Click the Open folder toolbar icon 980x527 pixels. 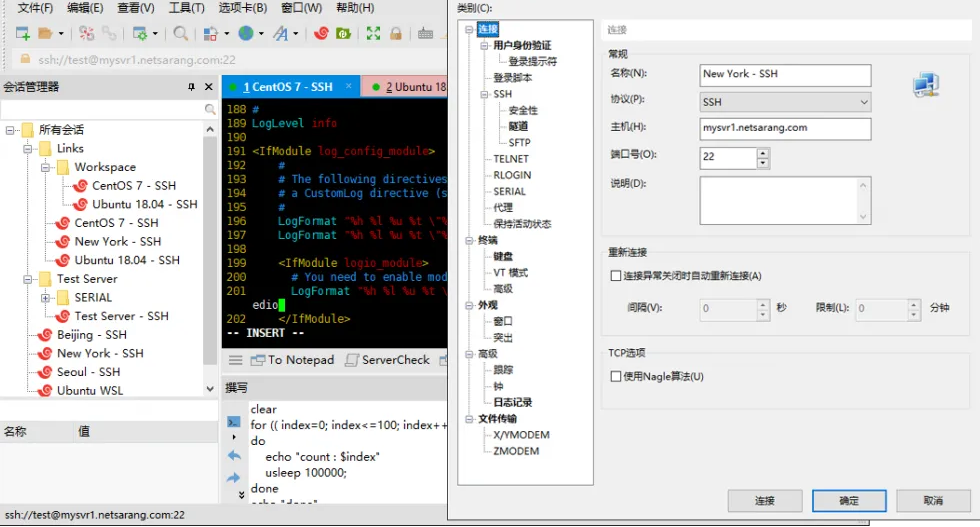(45, 34)
